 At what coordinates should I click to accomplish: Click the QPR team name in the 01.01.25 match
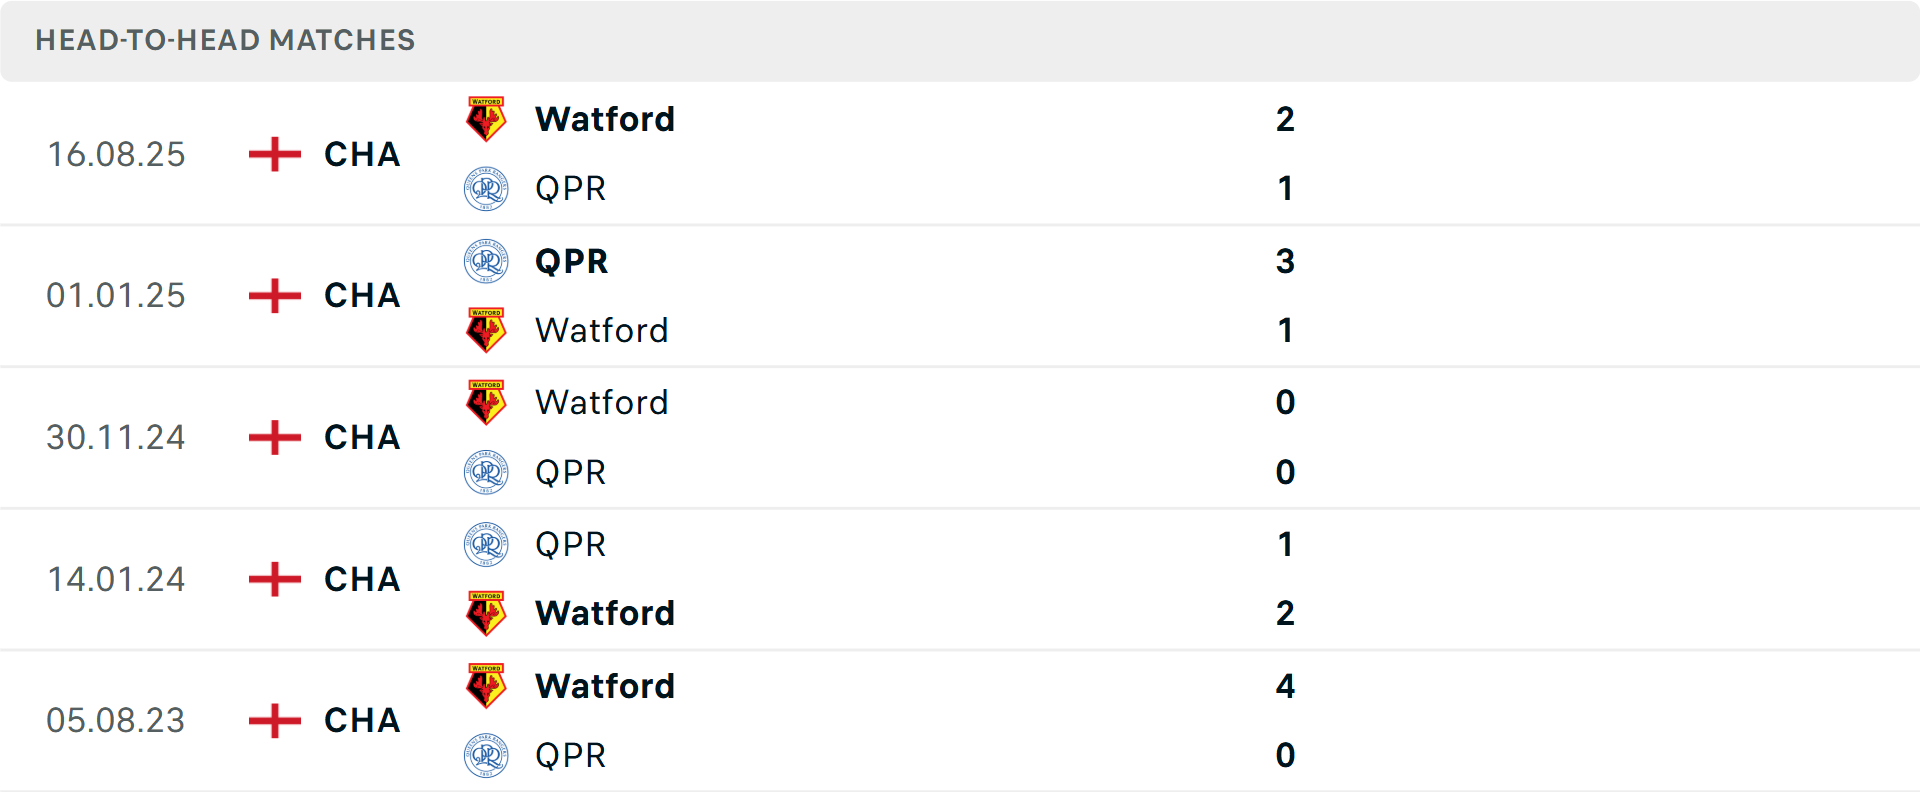coord(570,261)
